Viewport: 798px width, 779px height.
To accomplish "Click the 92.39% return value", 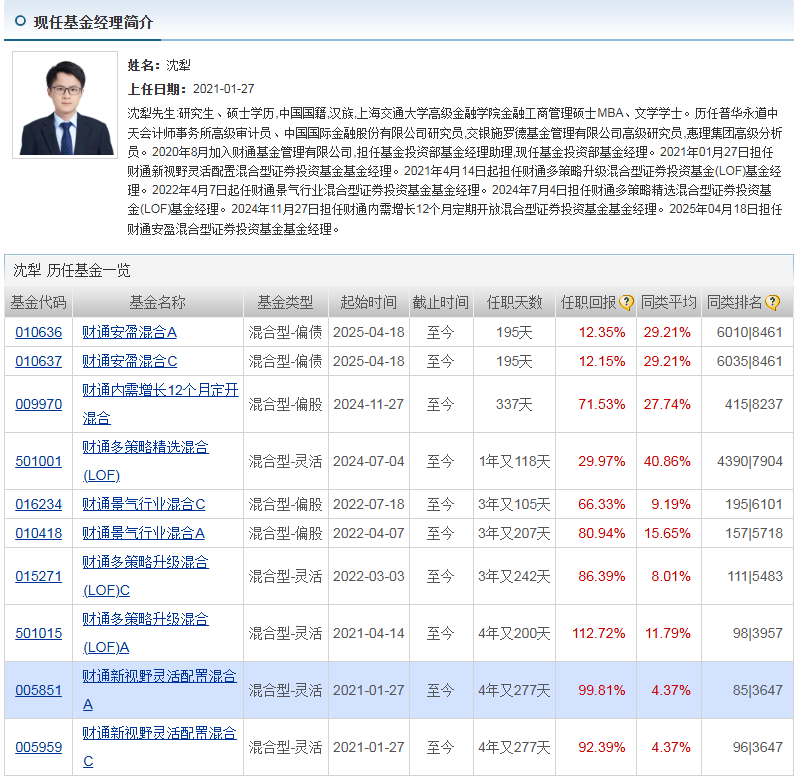I will 602,747.
